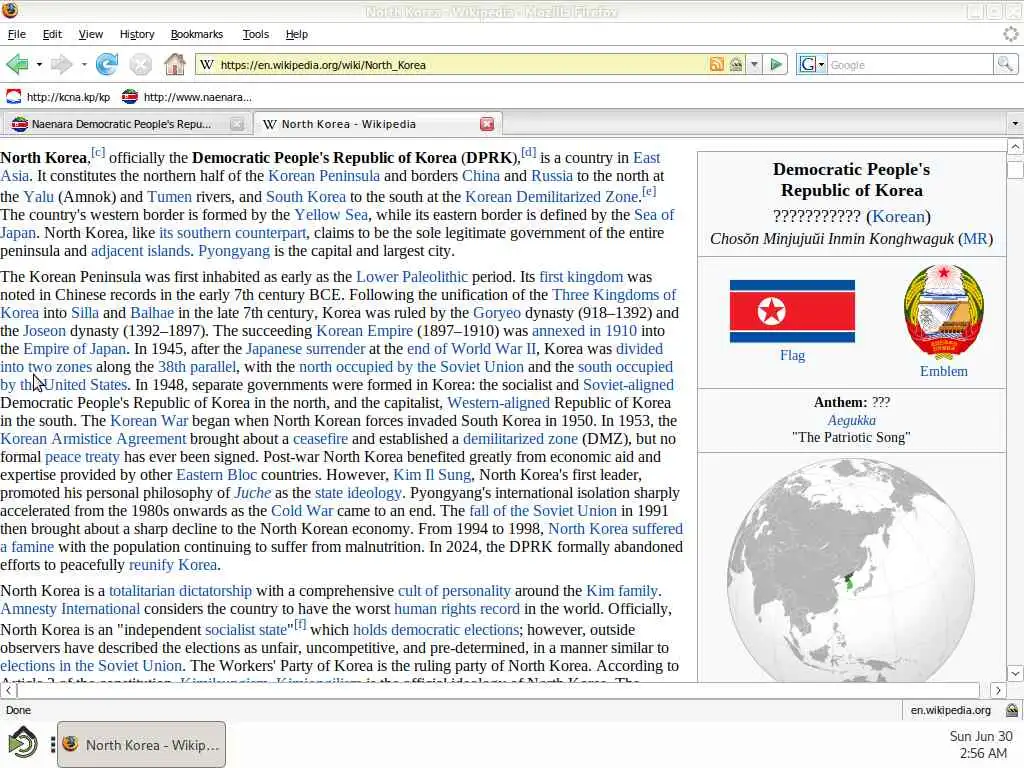Viewport: 1024px width, 768px height.
Task: Expand the address bar URL history dropdown
Action: (754, 65)
